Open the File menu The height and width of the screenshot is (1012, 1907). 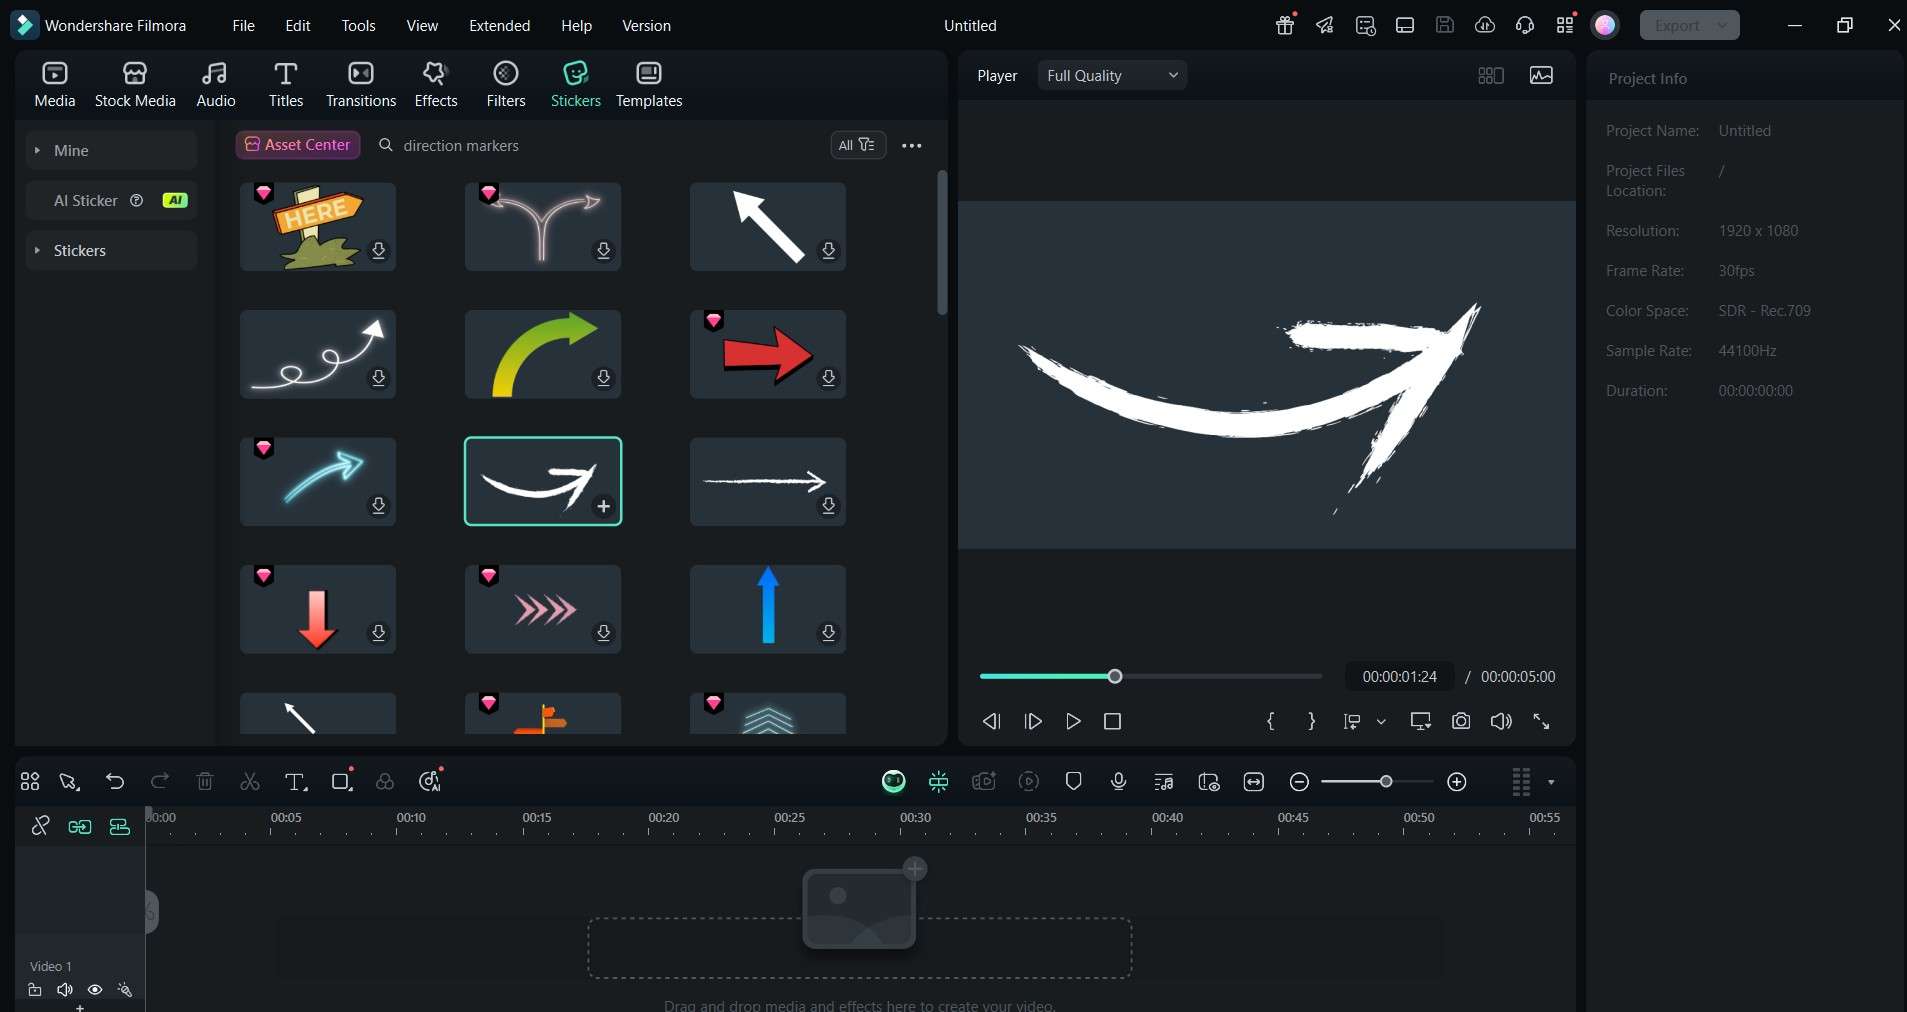243,25
